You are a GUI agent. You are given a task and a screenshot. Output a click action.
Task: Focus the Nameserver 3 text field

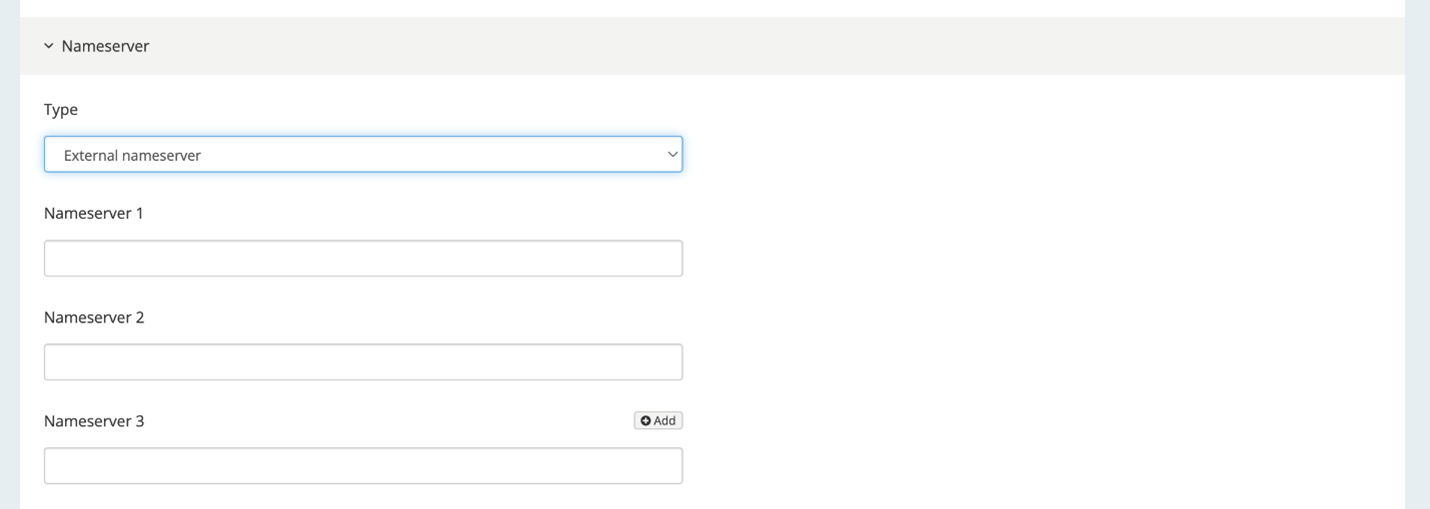tap(363, 466)
